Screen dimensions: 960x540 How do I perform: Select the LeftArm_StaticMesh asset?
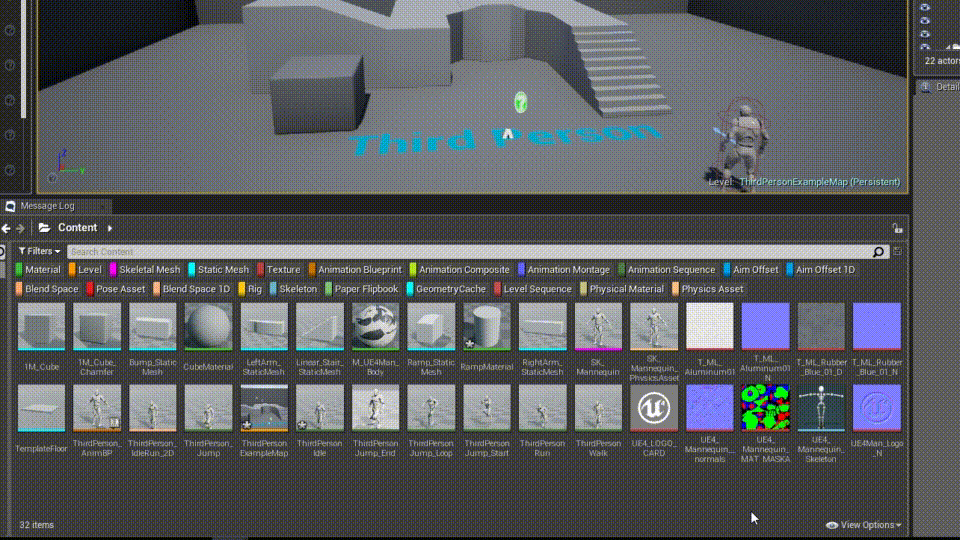point(264,339)
